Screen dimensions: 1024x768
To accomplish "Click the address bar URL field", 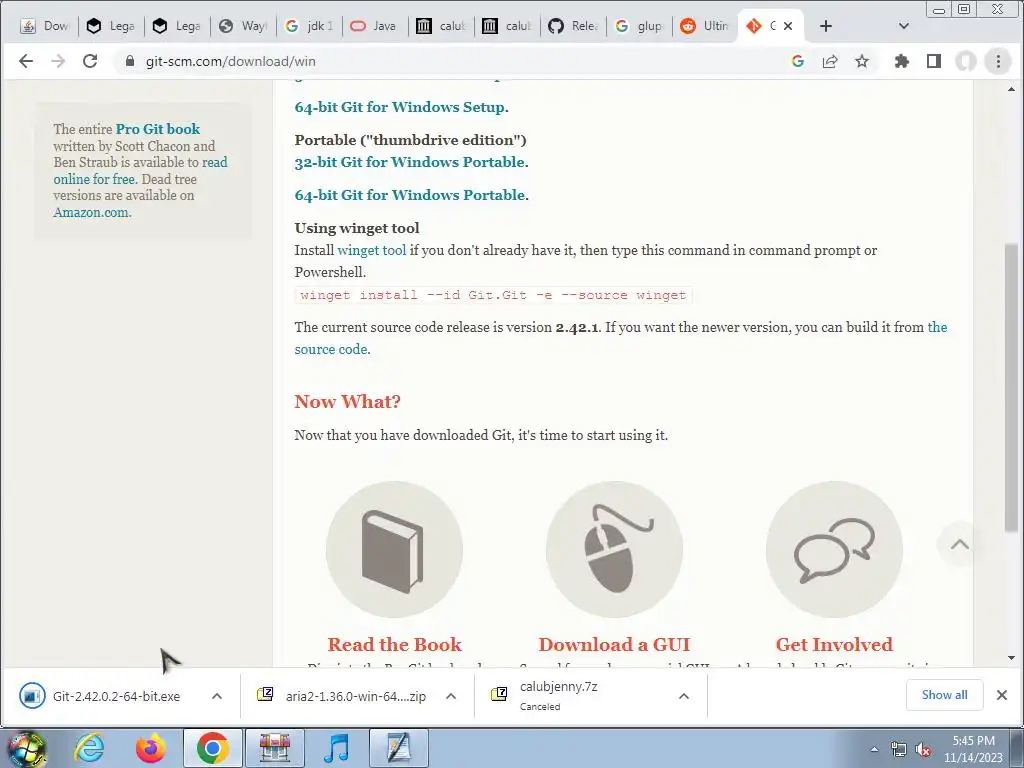I will tap(457, 61).
